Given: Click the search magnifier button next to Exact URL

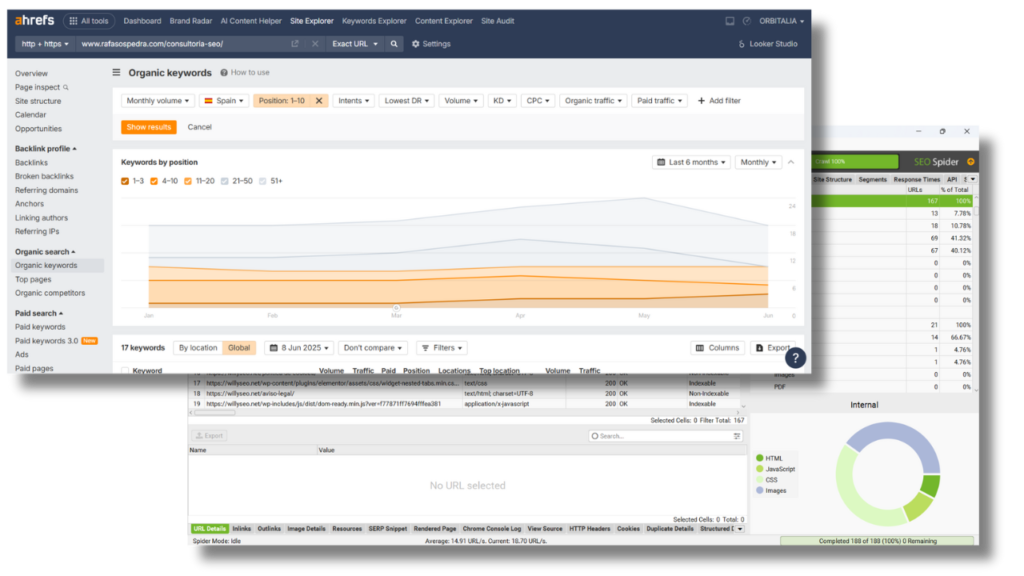Looking at the screenshot, I should coord(394,44).
